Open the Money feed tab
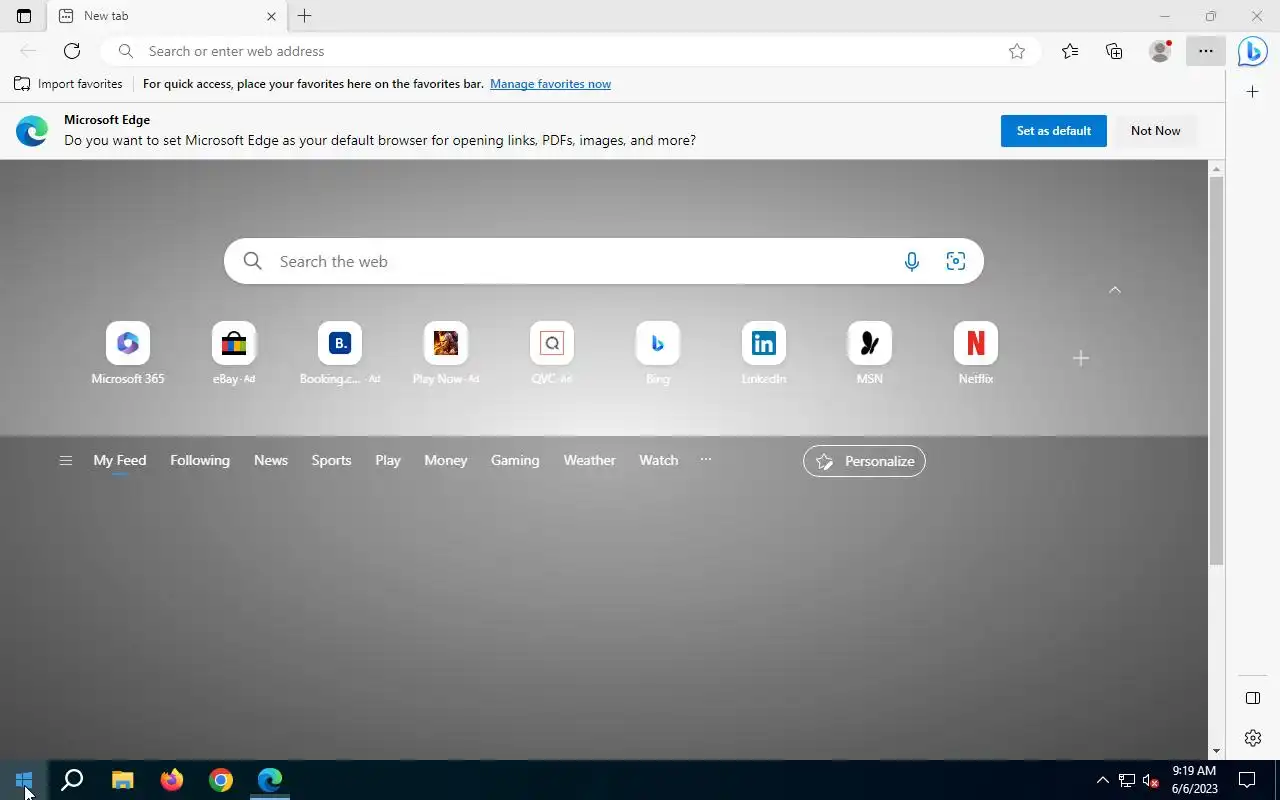Viewport: 1280px width, 800px height. pos(446,460)
